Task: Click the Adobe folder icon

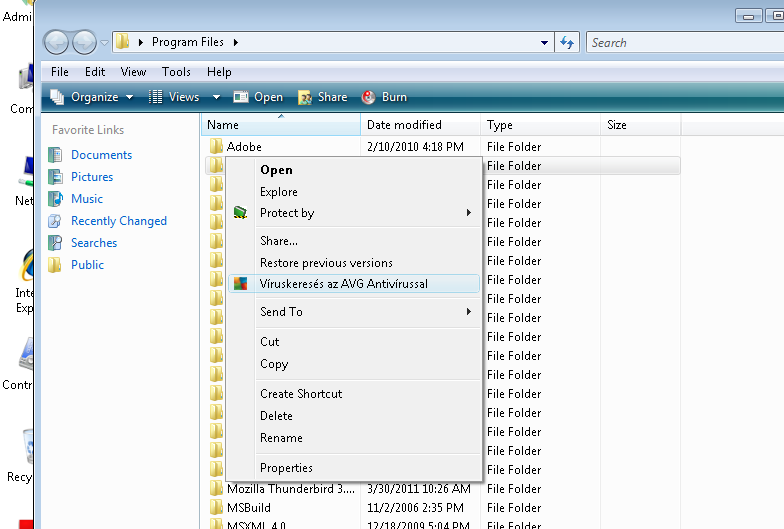Action: pos(216,146)
